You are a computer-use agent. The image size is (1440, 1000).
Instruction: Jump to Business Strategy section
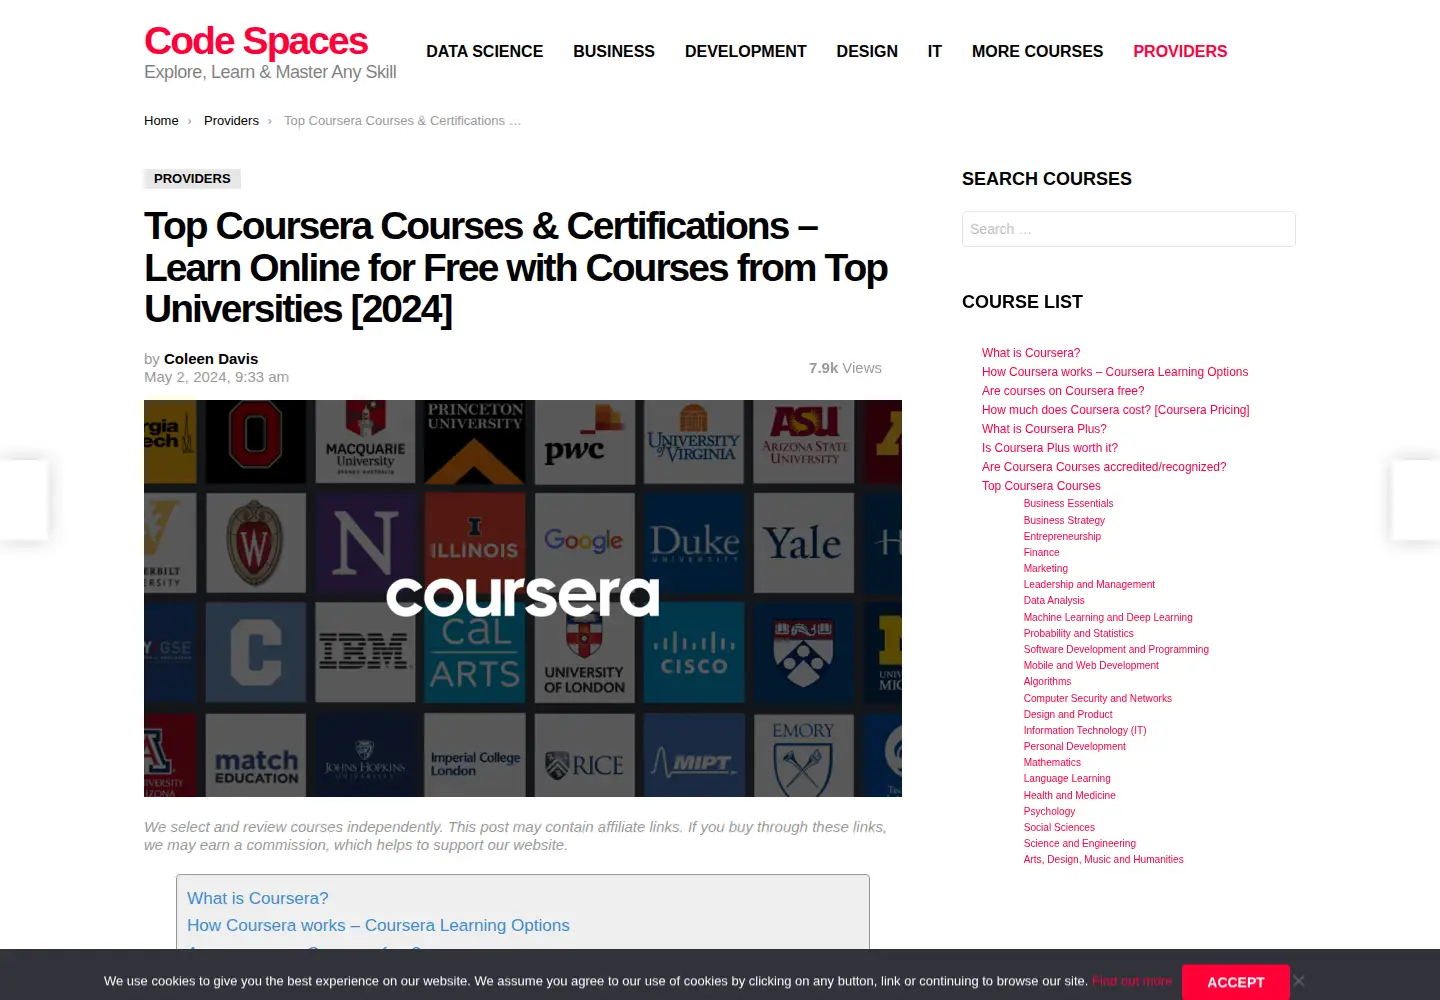tap(1064, 520)
